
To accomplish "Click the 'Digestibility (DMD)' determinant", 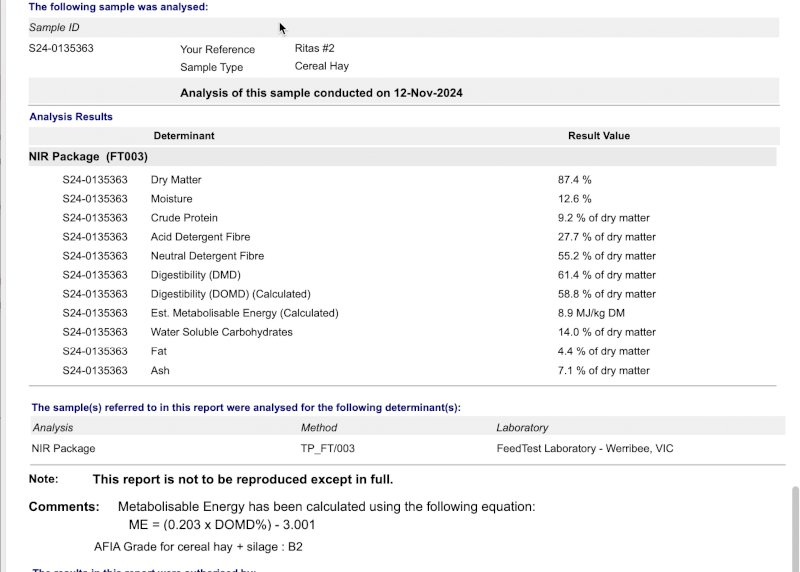I will tap(195, 275).
